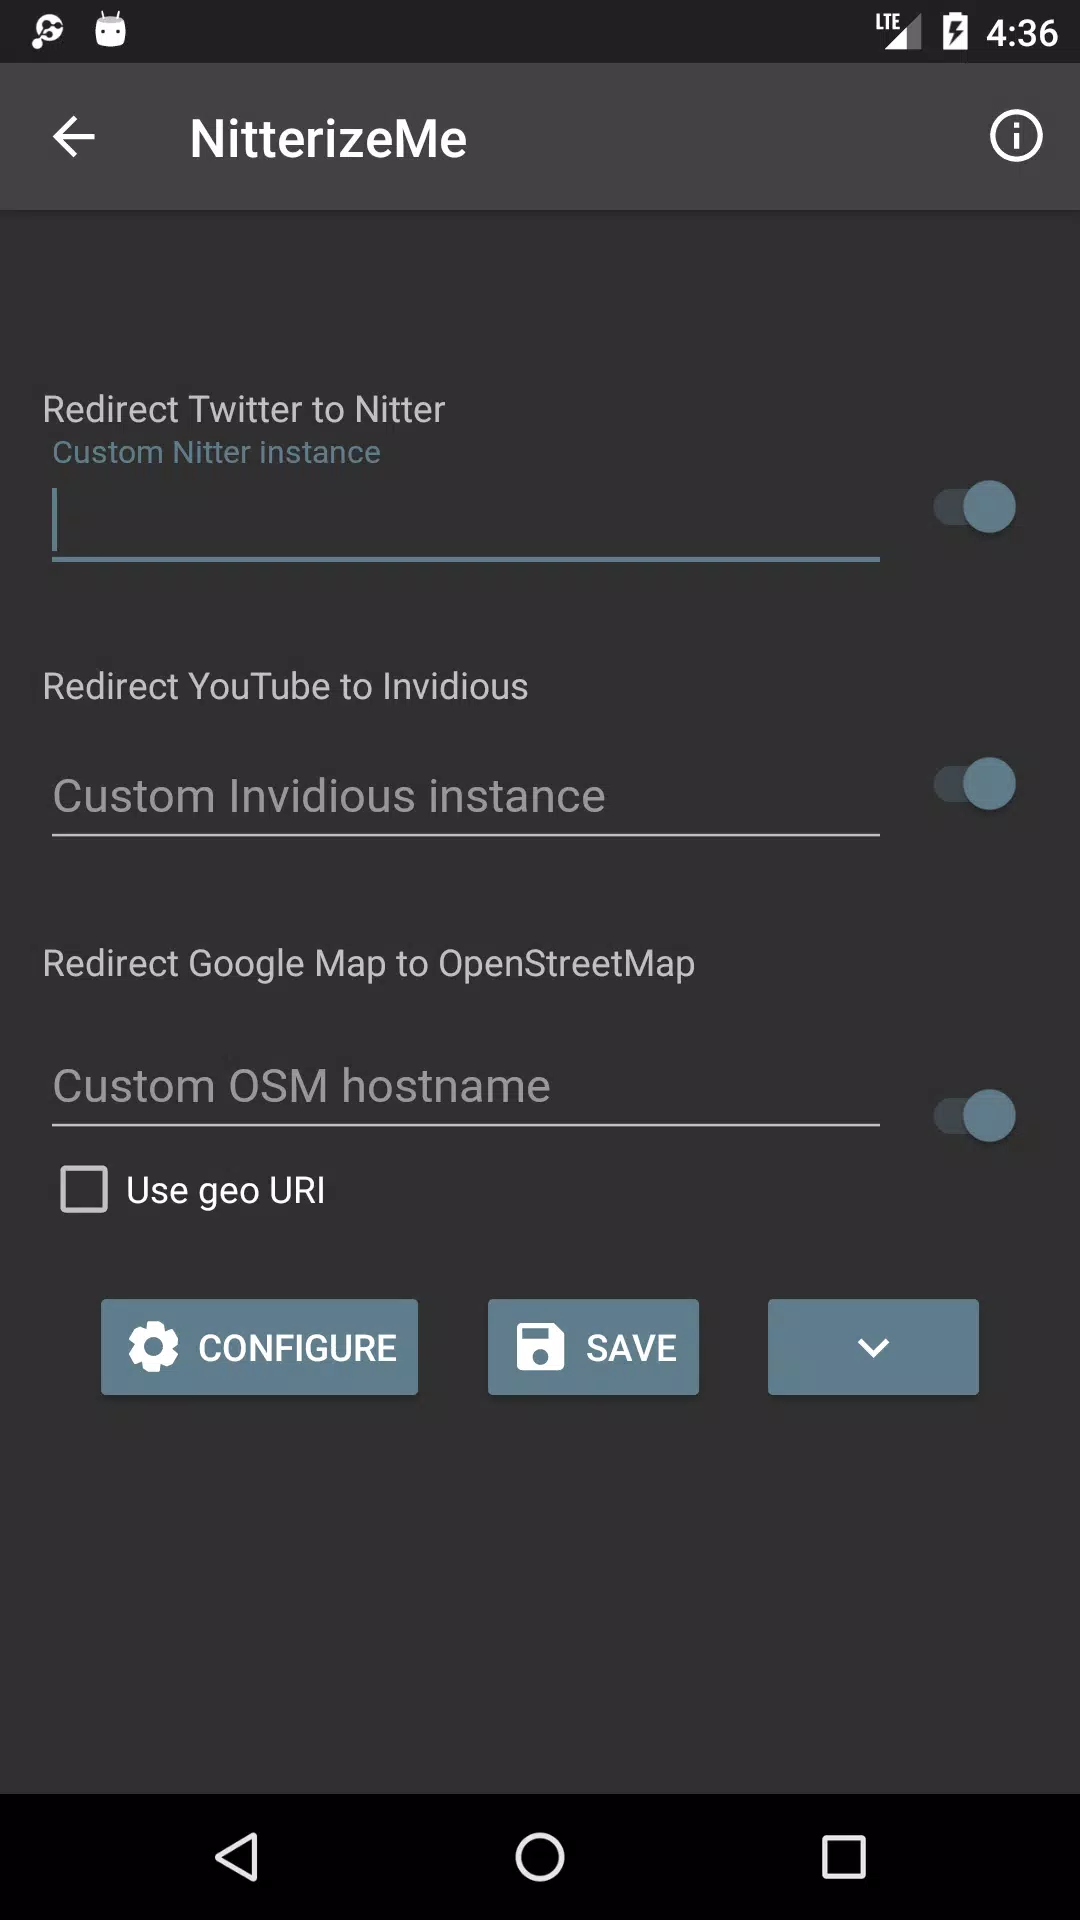Toggle the OpenStreetMap redirect switch
The width and height of the screenshot is (1080, 1920).
[x=974, y=1116]
